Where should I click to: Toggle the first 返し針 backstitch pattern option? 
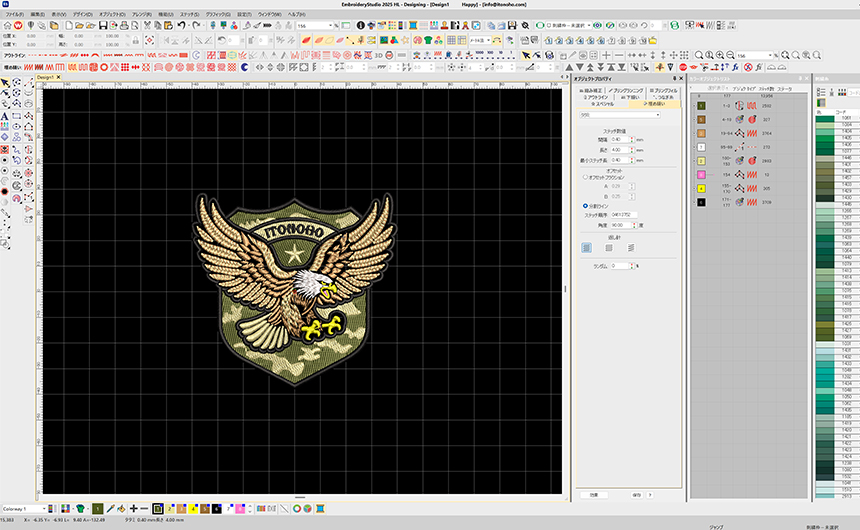click(x=587, y=247)
